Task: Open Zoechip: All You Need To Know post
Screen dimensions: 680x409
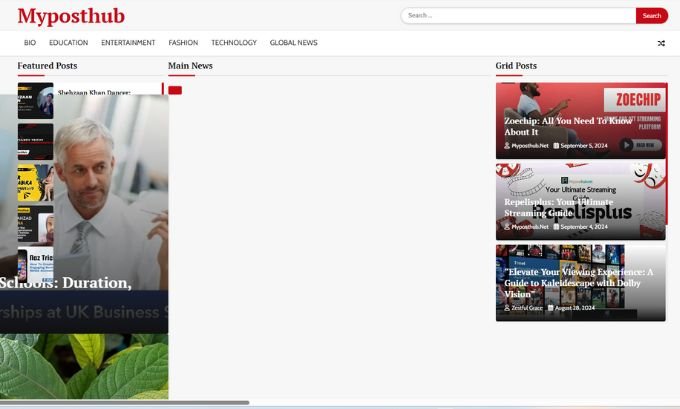Action: pyautogui.click(x=568, y=126)
